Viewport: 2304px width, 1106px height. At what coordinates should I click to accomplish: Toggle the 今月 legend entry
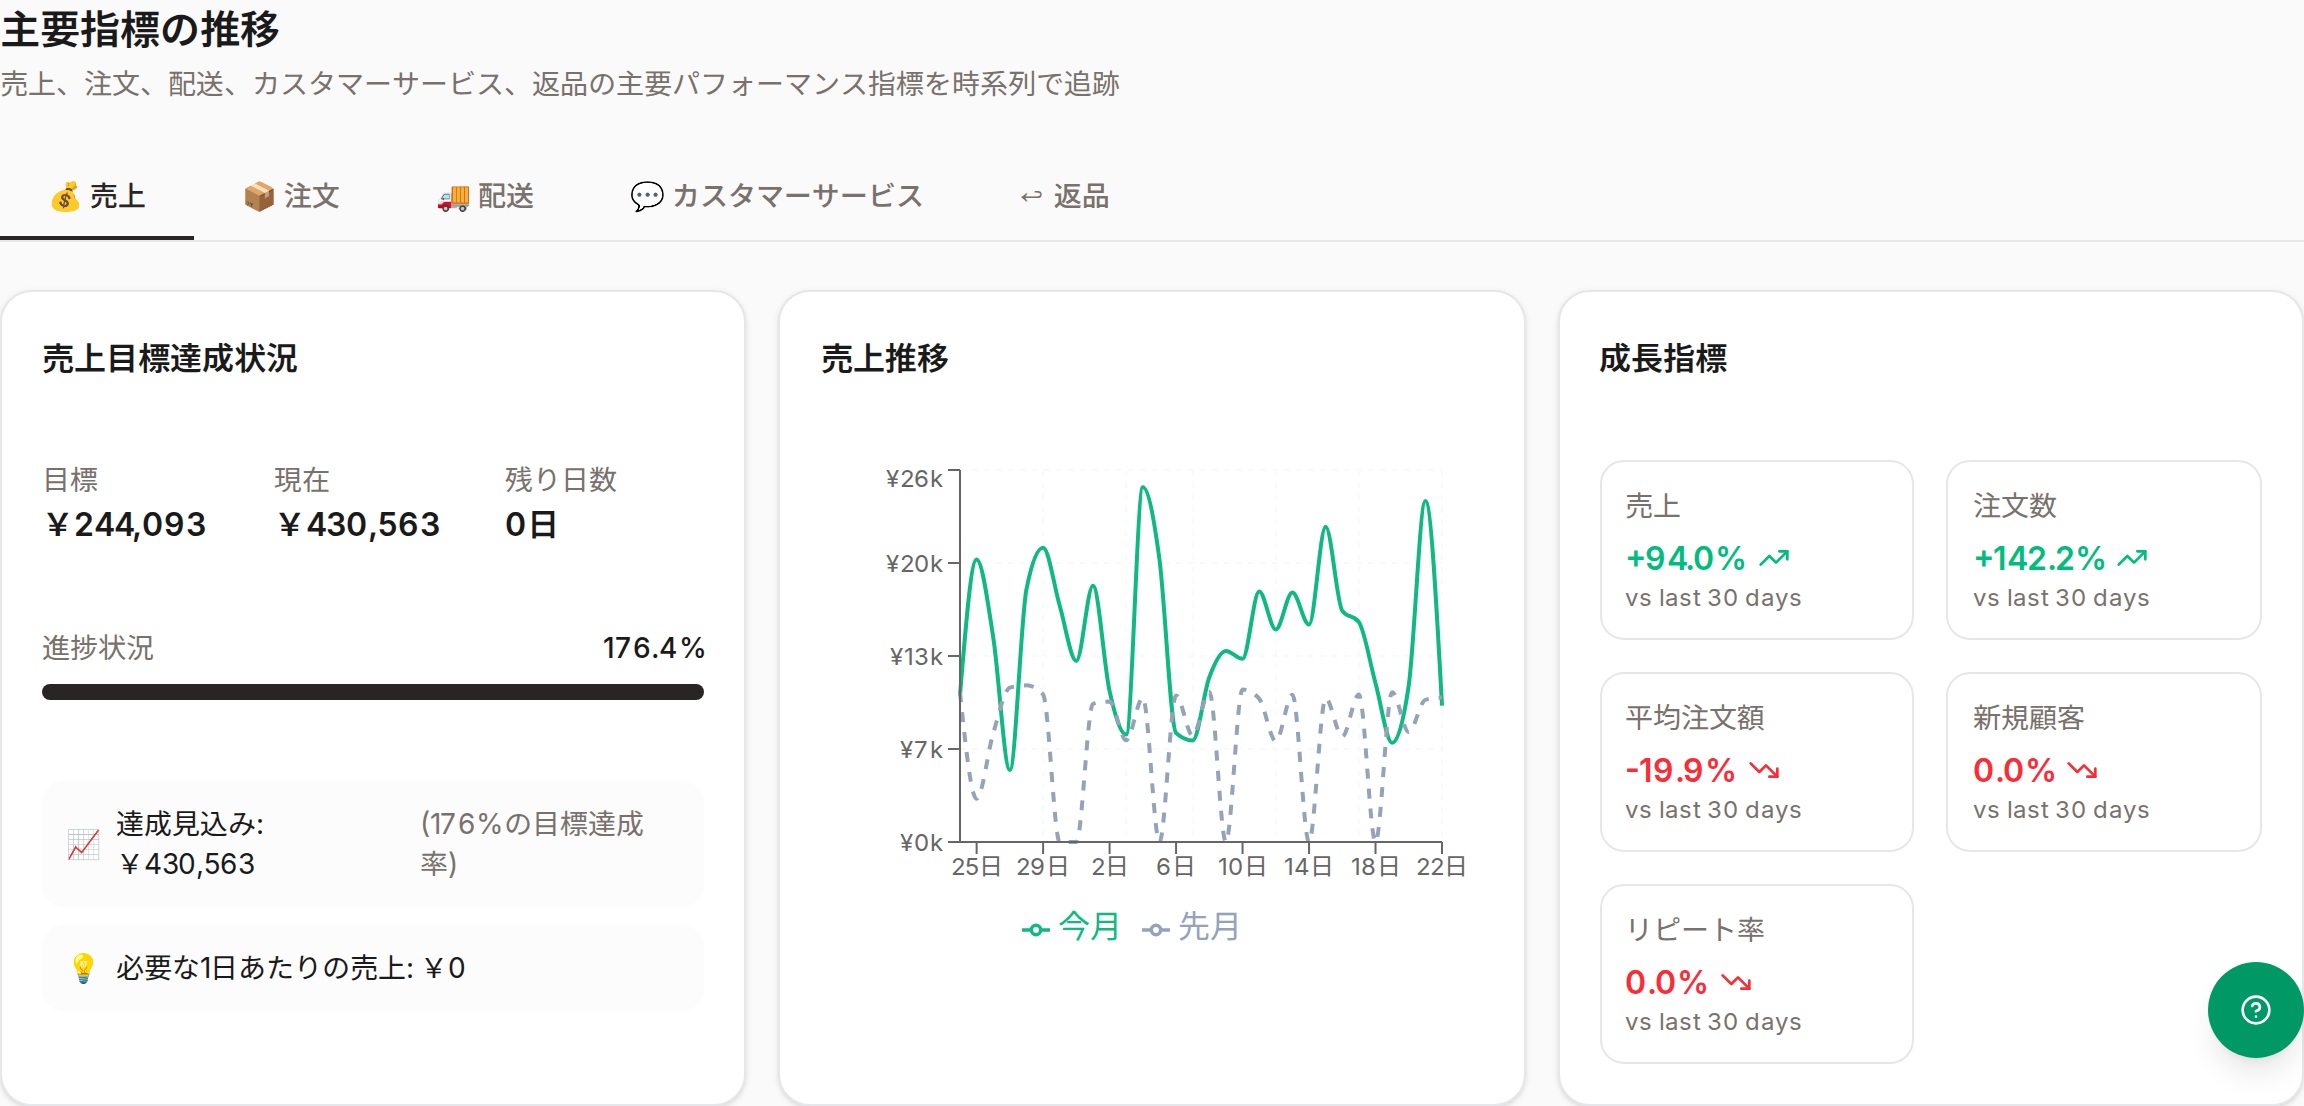coord(1070,927)
